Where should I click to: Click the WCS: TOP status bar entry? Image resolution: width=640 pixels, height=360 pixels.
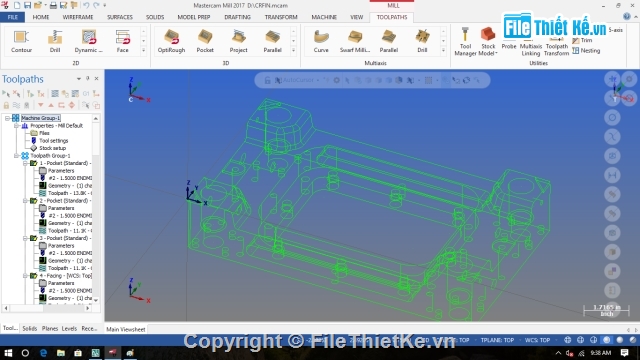click(537, 340)
